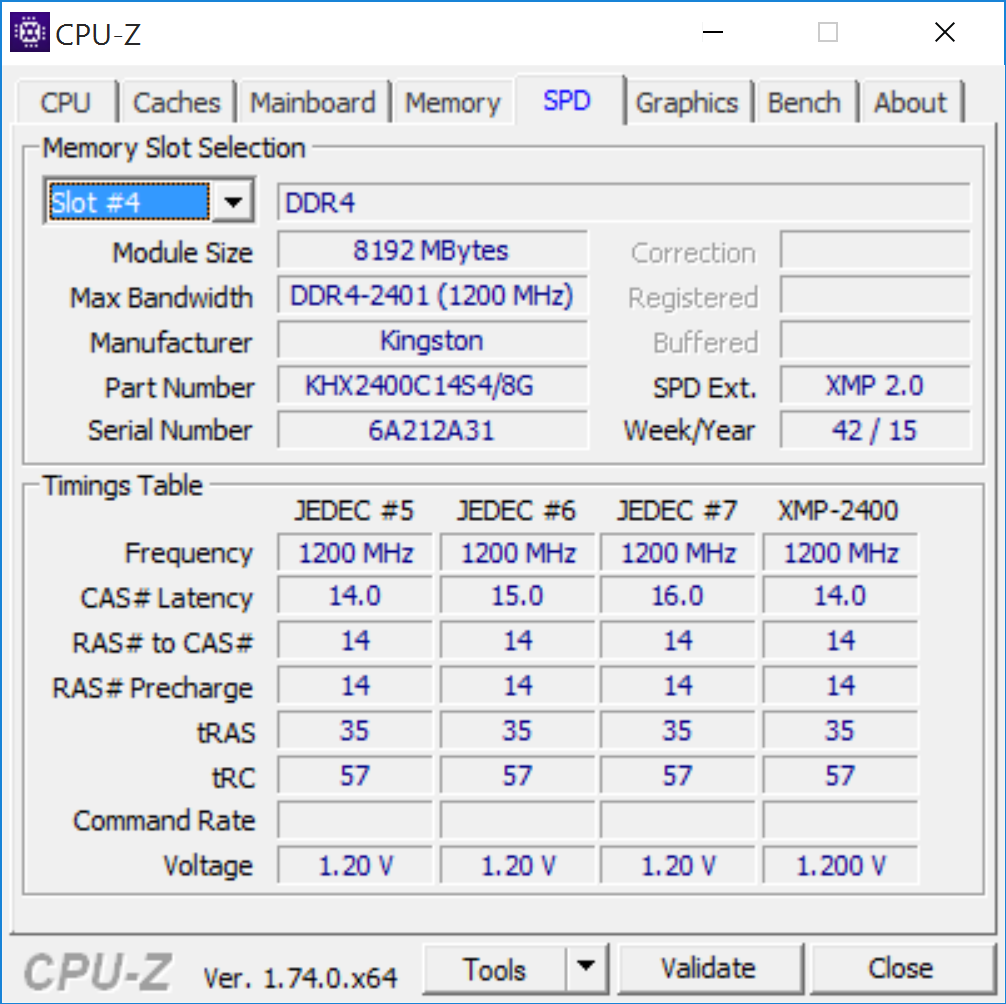Click the JEDEC #7 tRC value 57

point(678,776)
